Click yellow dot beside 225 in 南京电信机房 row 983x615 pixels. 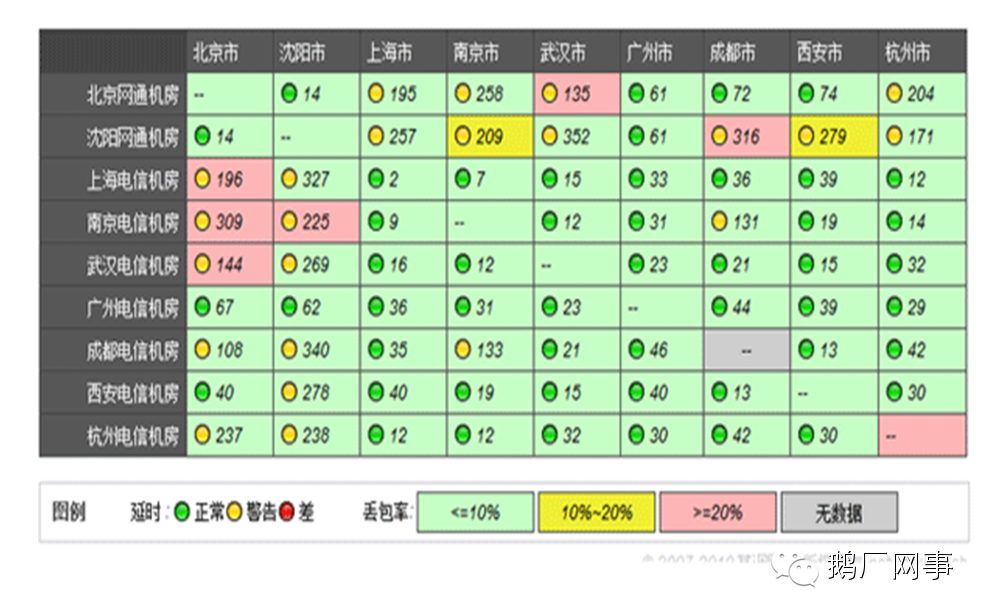(x=288, y=221)
